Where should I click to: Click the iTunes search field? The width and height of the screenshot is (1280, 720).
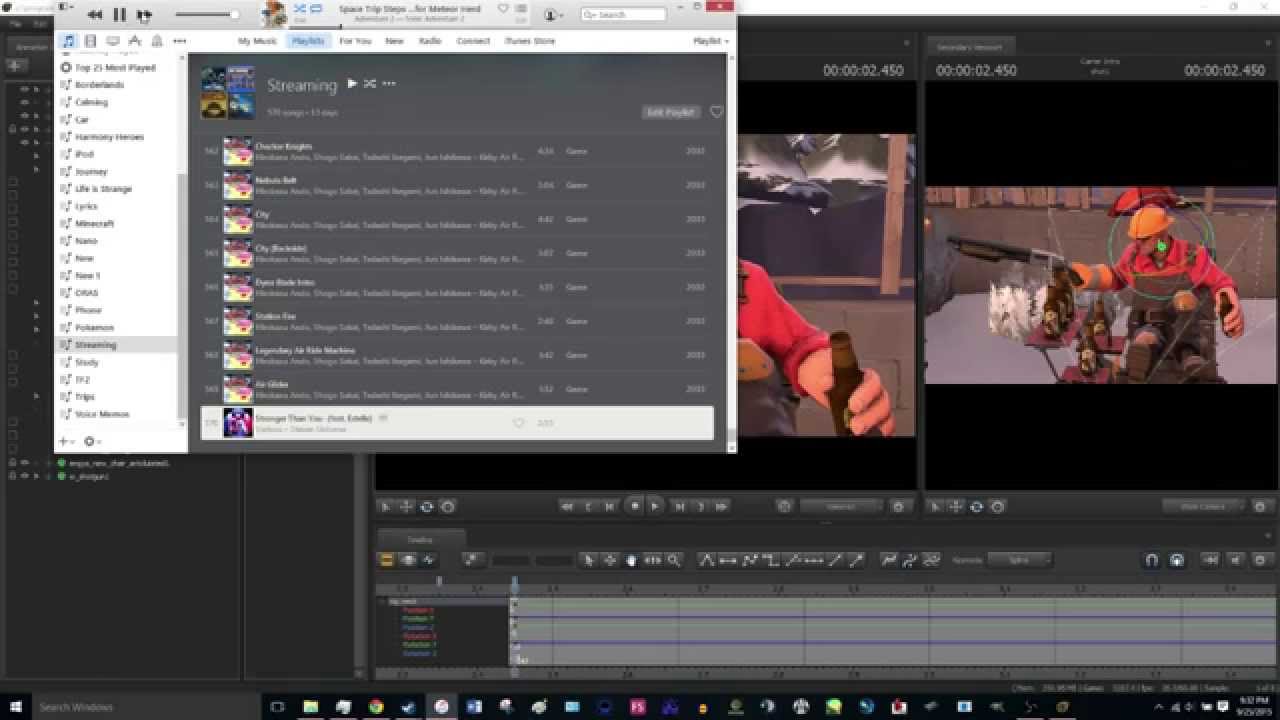623,14
